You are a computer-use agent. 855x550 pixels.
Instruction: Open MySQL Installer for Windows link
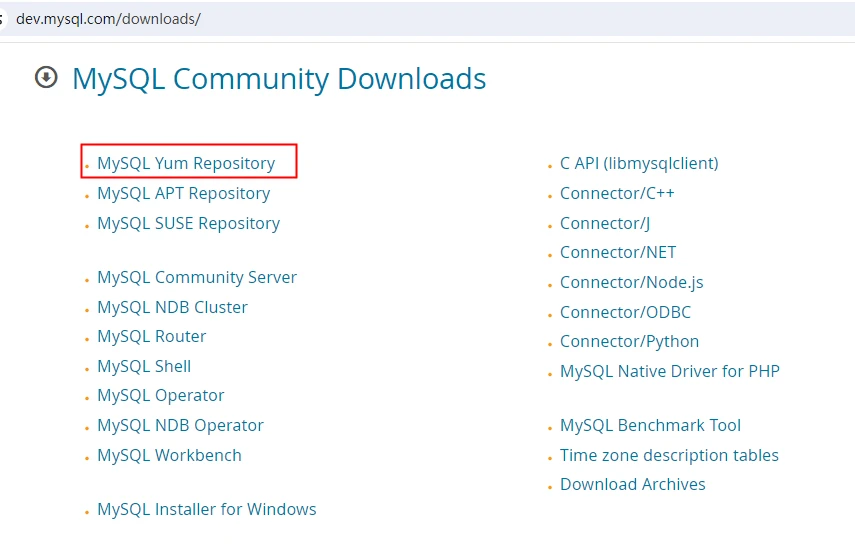(x=207, y=509)
